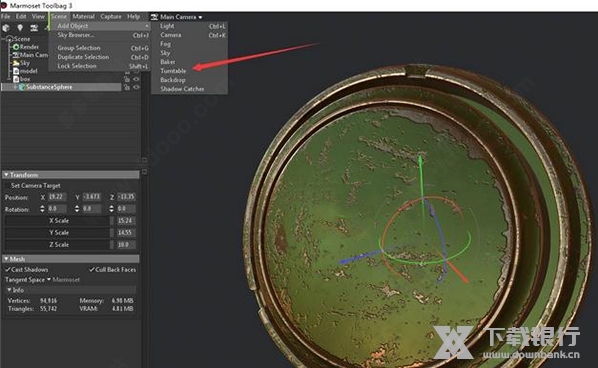
Task: Select the SubstanceSphere tree row
Action: click(x=61, y=87)
